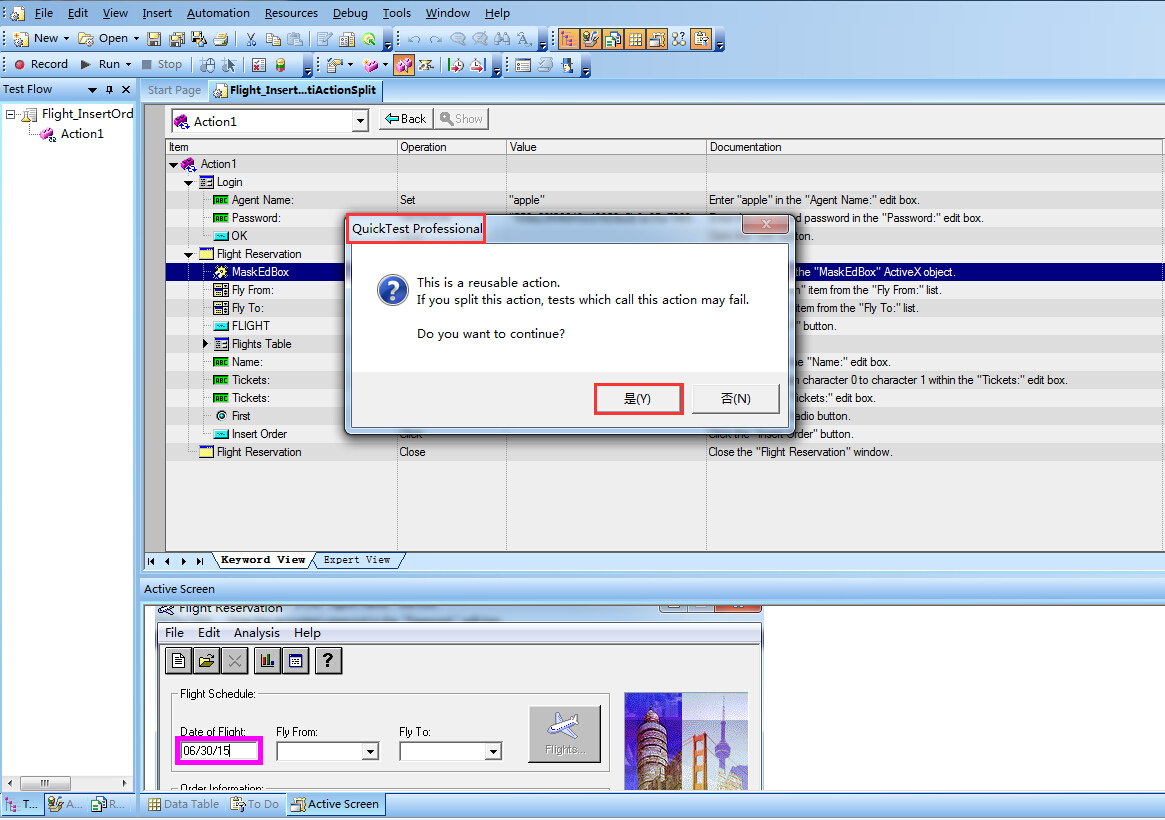This screenshot has height=820, width=1165.
Task: Collapse the Flight_InsertOrd tree node in Test Flow
Action: (x=10, y=114)
